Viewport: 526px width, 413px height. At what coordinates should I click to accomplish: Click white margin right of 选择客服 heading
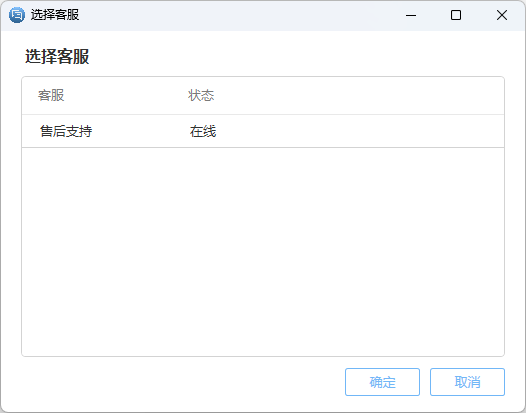(295, 56)
